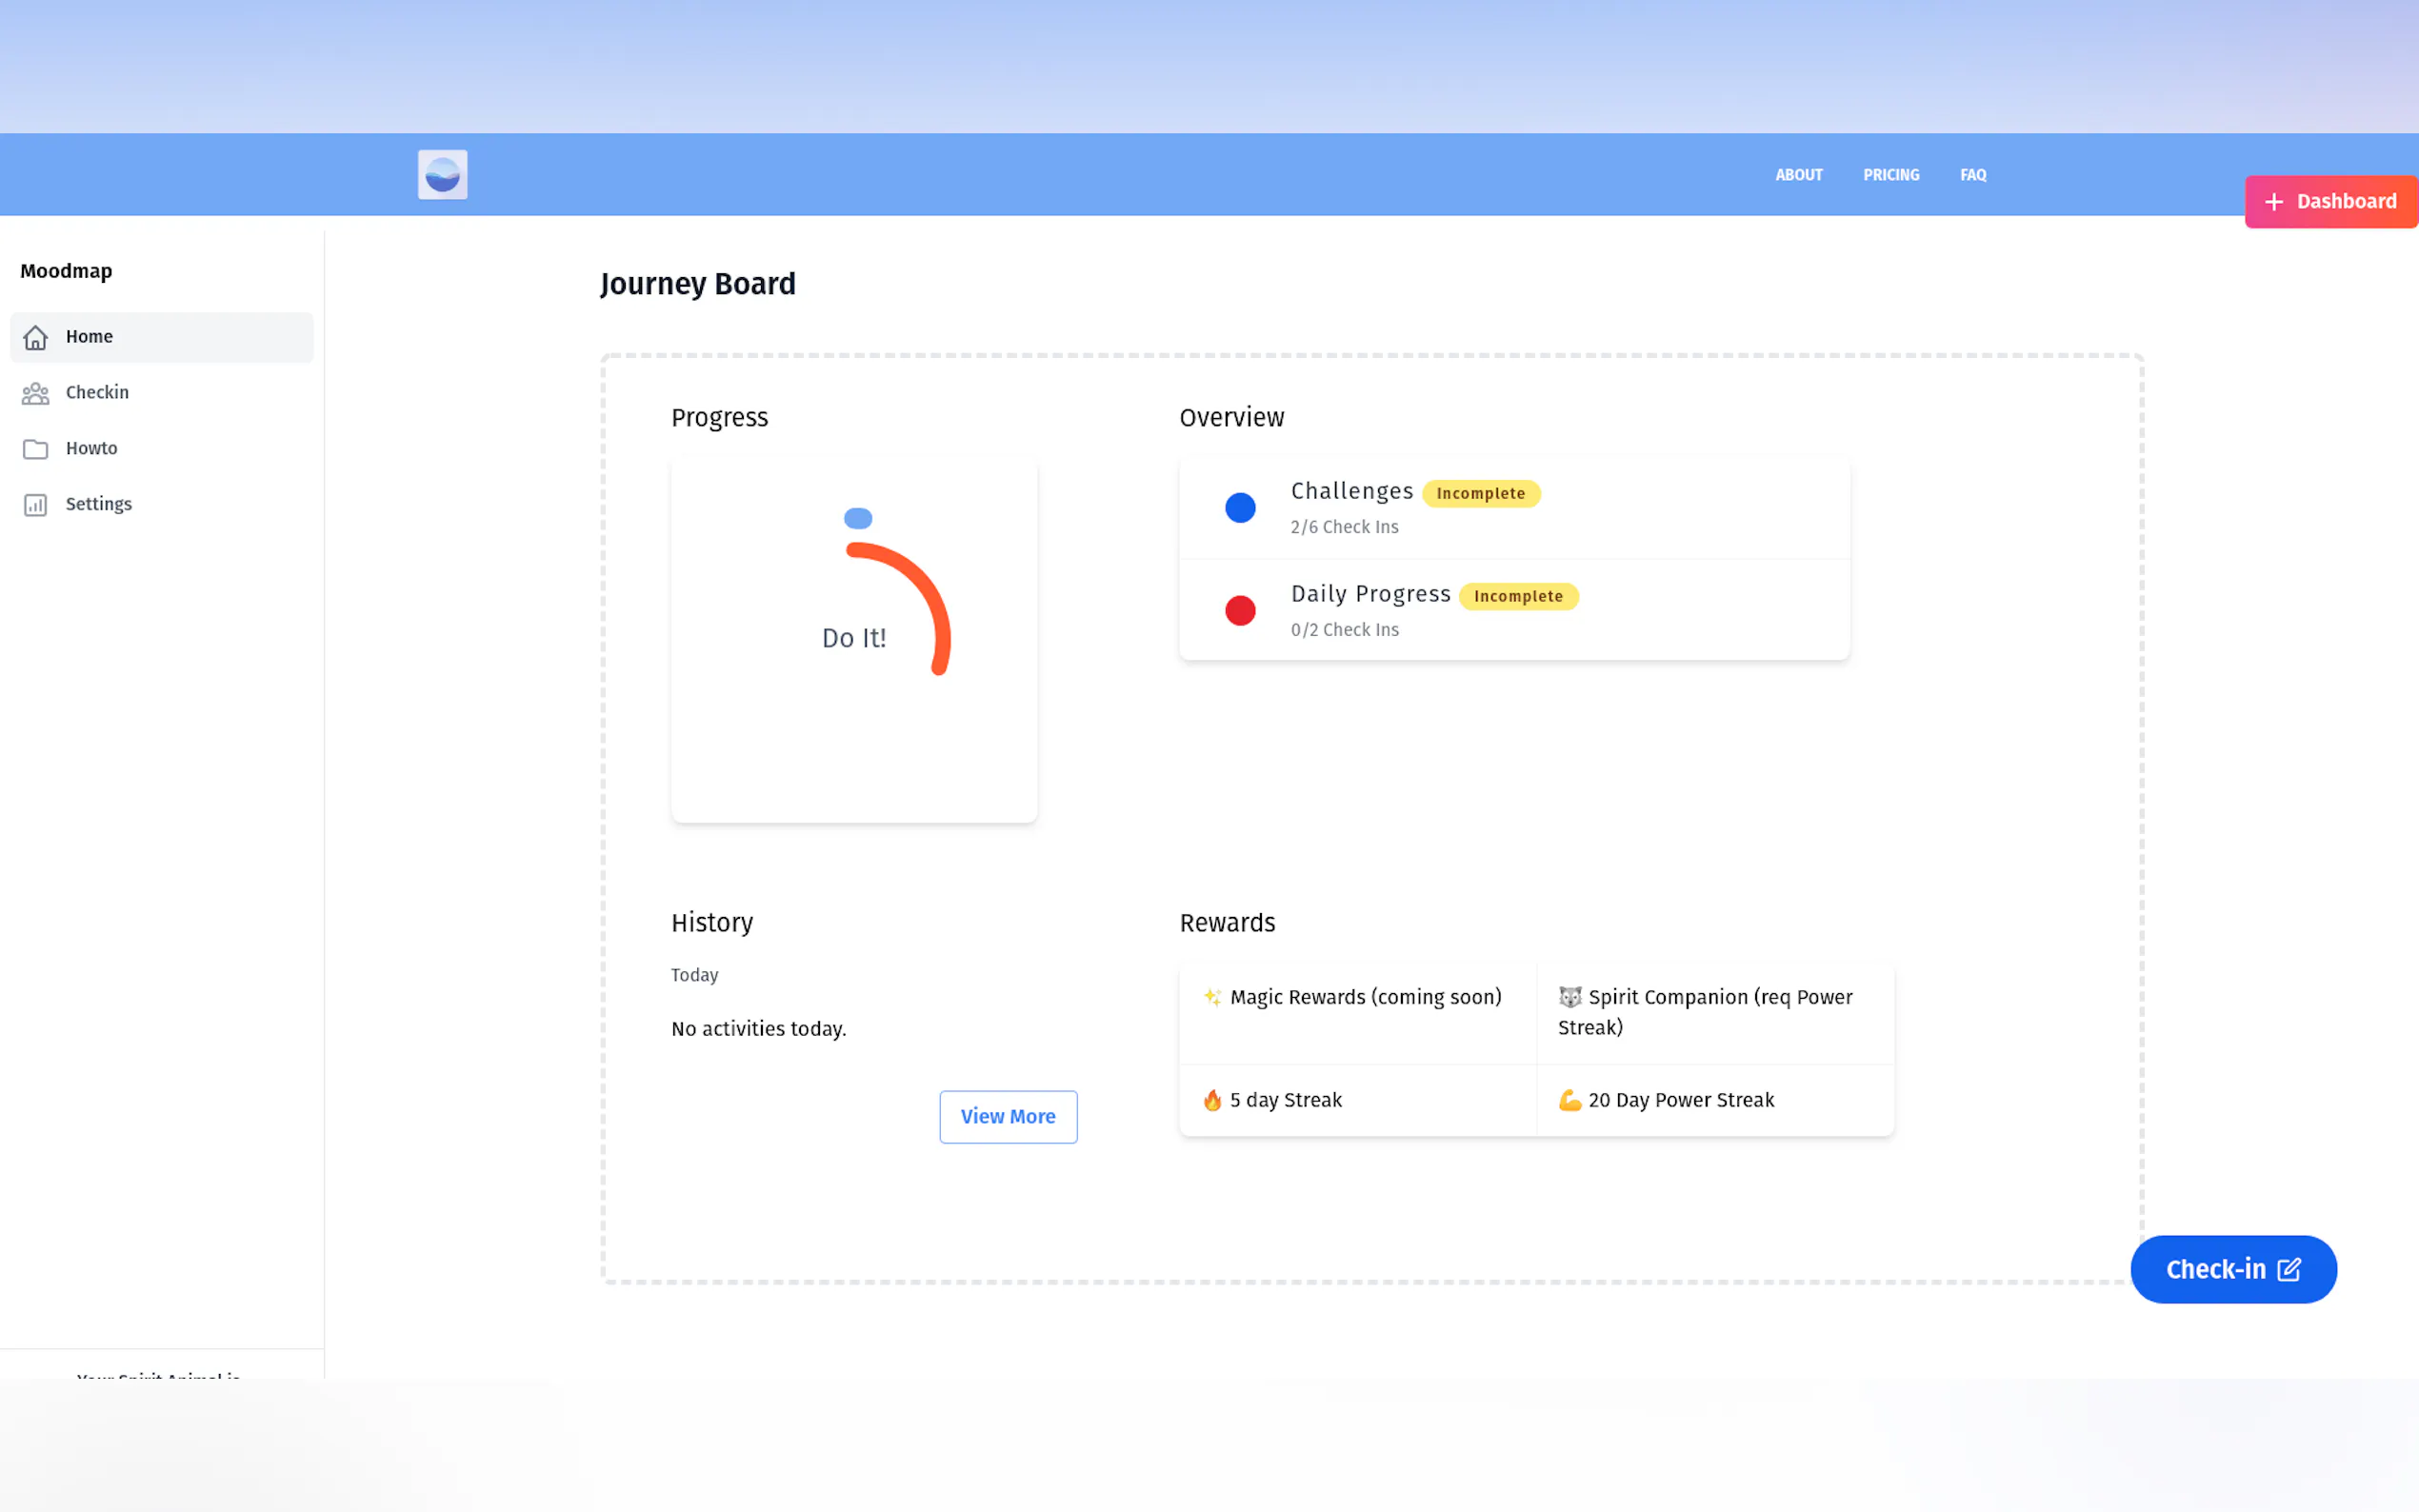Click the fire icon beside 5 day Streak
This screenshot has width=2419, height=1512.
[x=1212, y=1100]
